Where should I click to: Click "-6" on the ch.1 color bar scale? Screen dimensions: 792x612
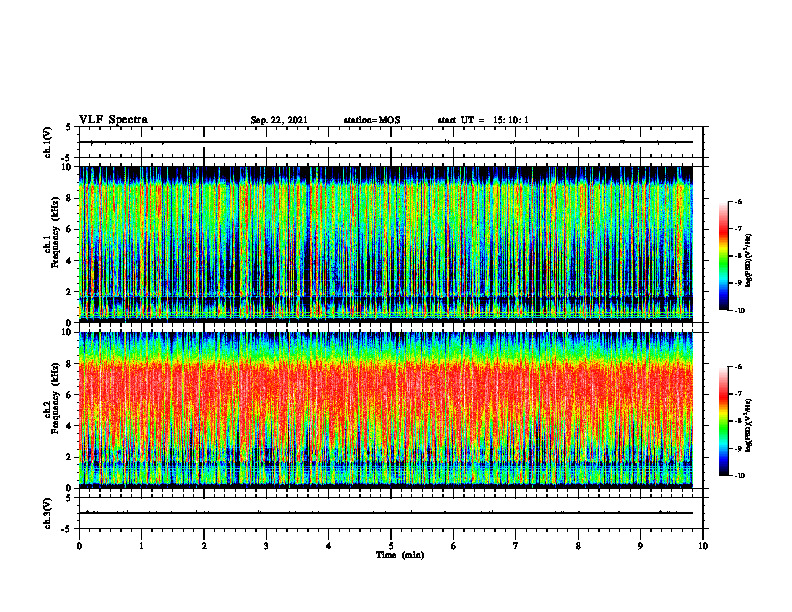[x=738, y=202]
